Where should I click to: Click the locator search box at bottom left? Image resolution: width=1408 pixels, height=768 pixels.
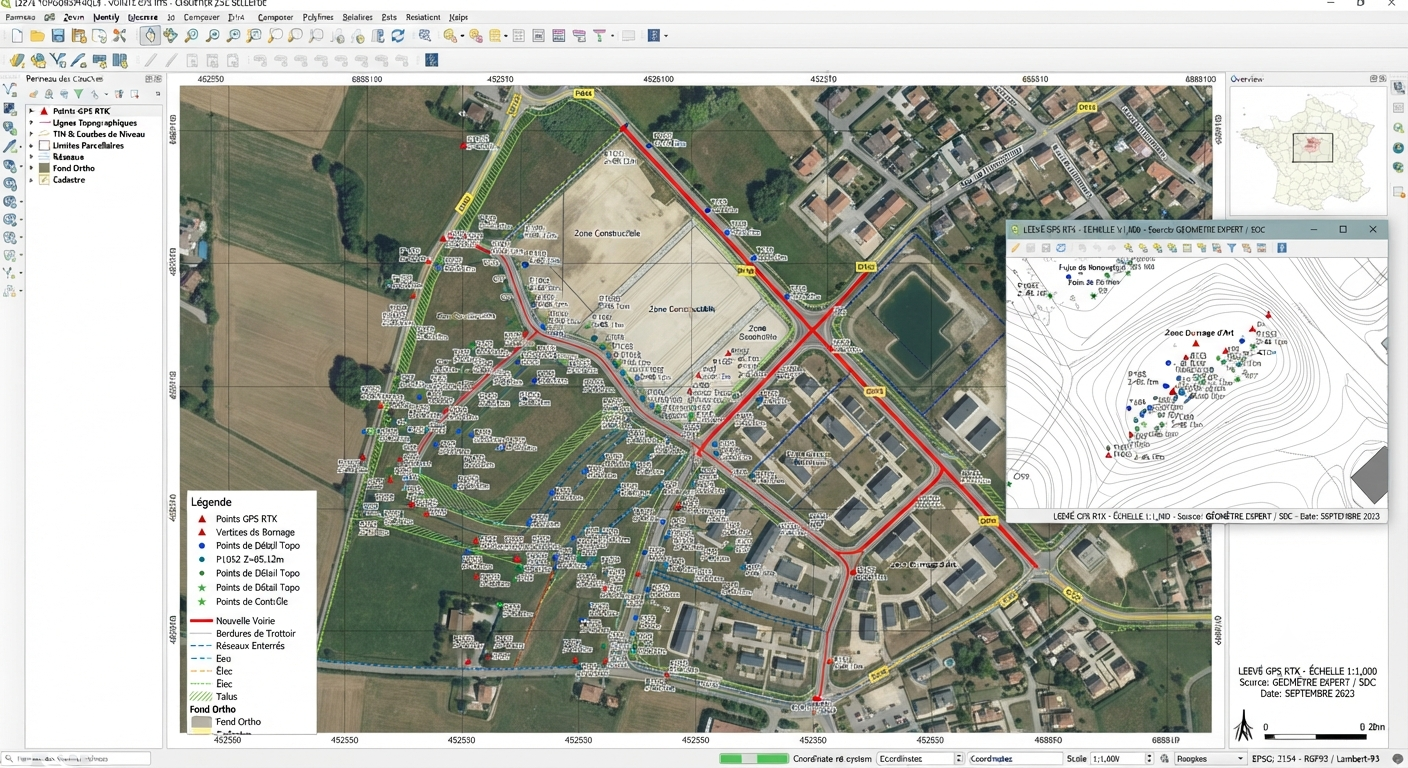76,759
